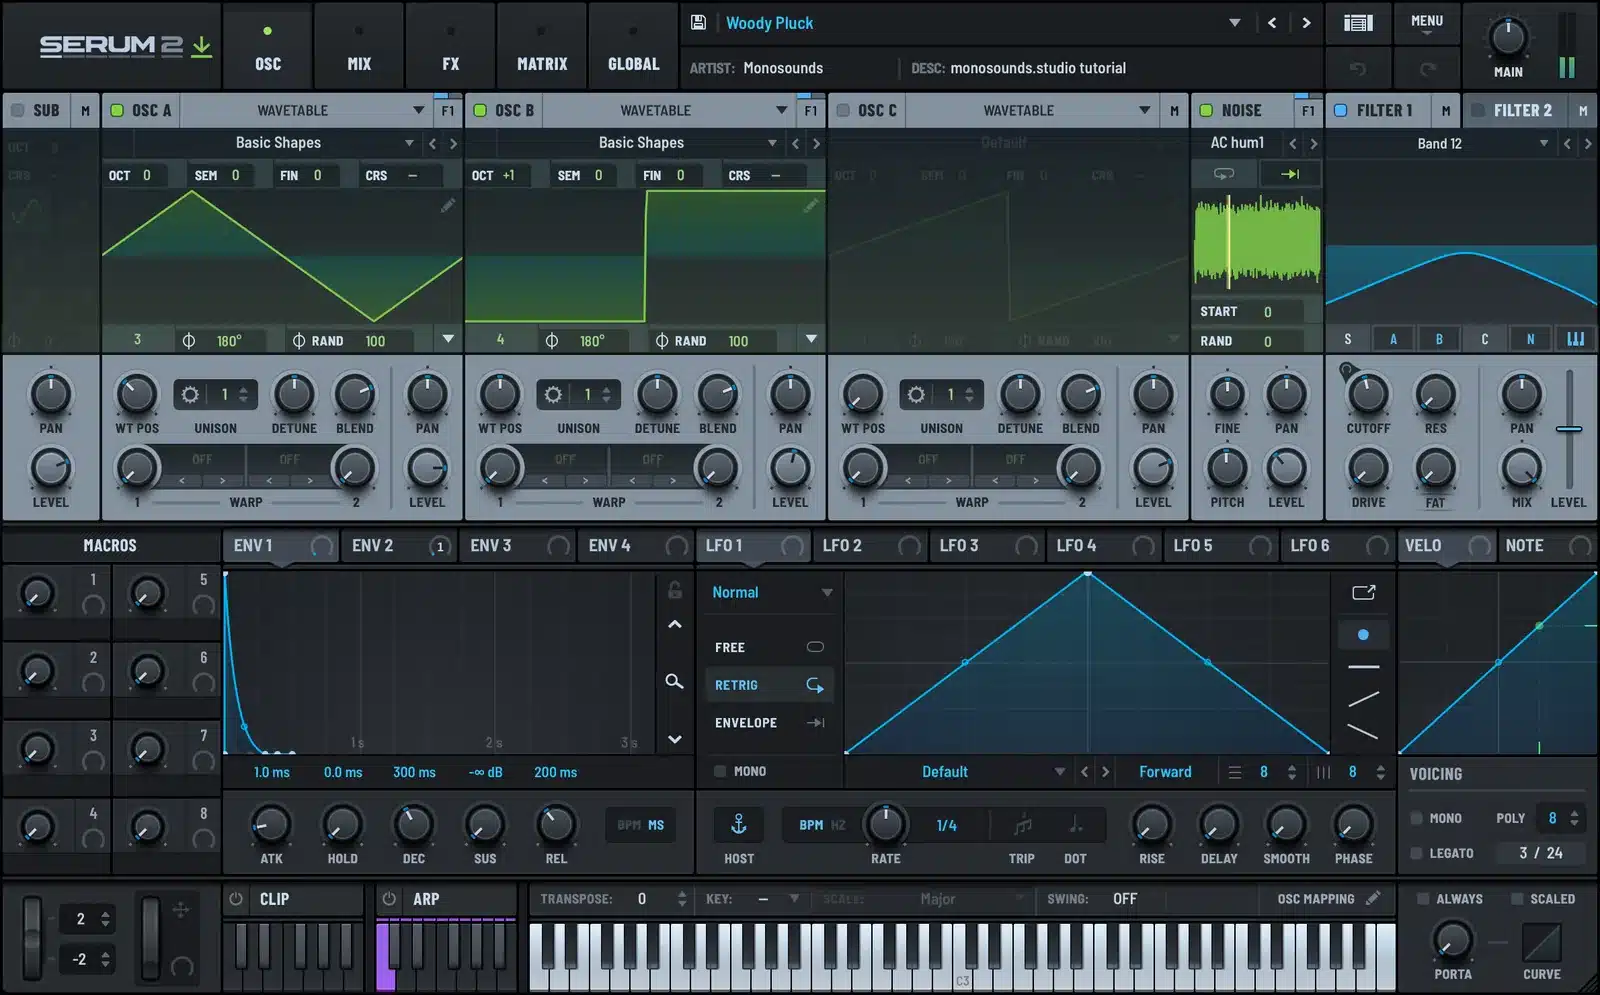Click the Serum 2 download arrow icon
Image resolution: width=1600 pixels, height=995 pixels.
(201, 46)
